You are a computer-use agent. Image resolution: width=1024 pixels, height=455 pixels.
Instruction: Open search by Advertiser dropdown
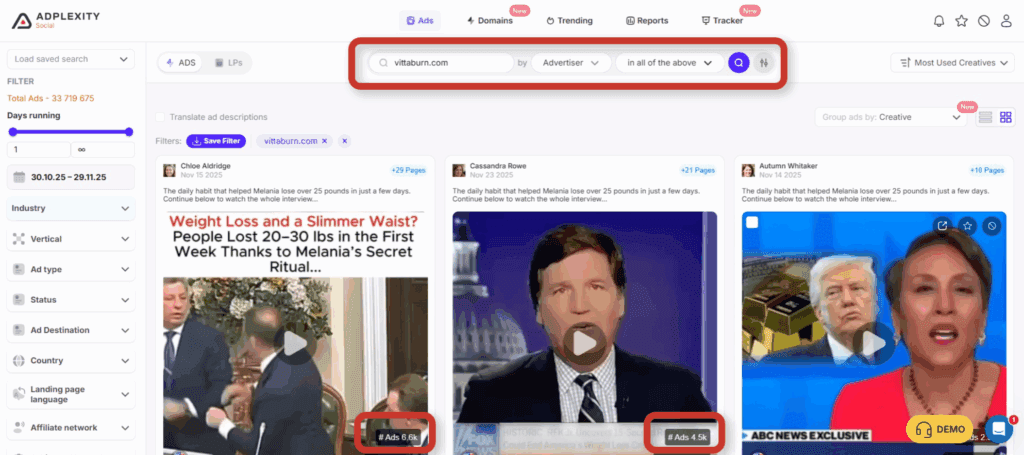571,63
